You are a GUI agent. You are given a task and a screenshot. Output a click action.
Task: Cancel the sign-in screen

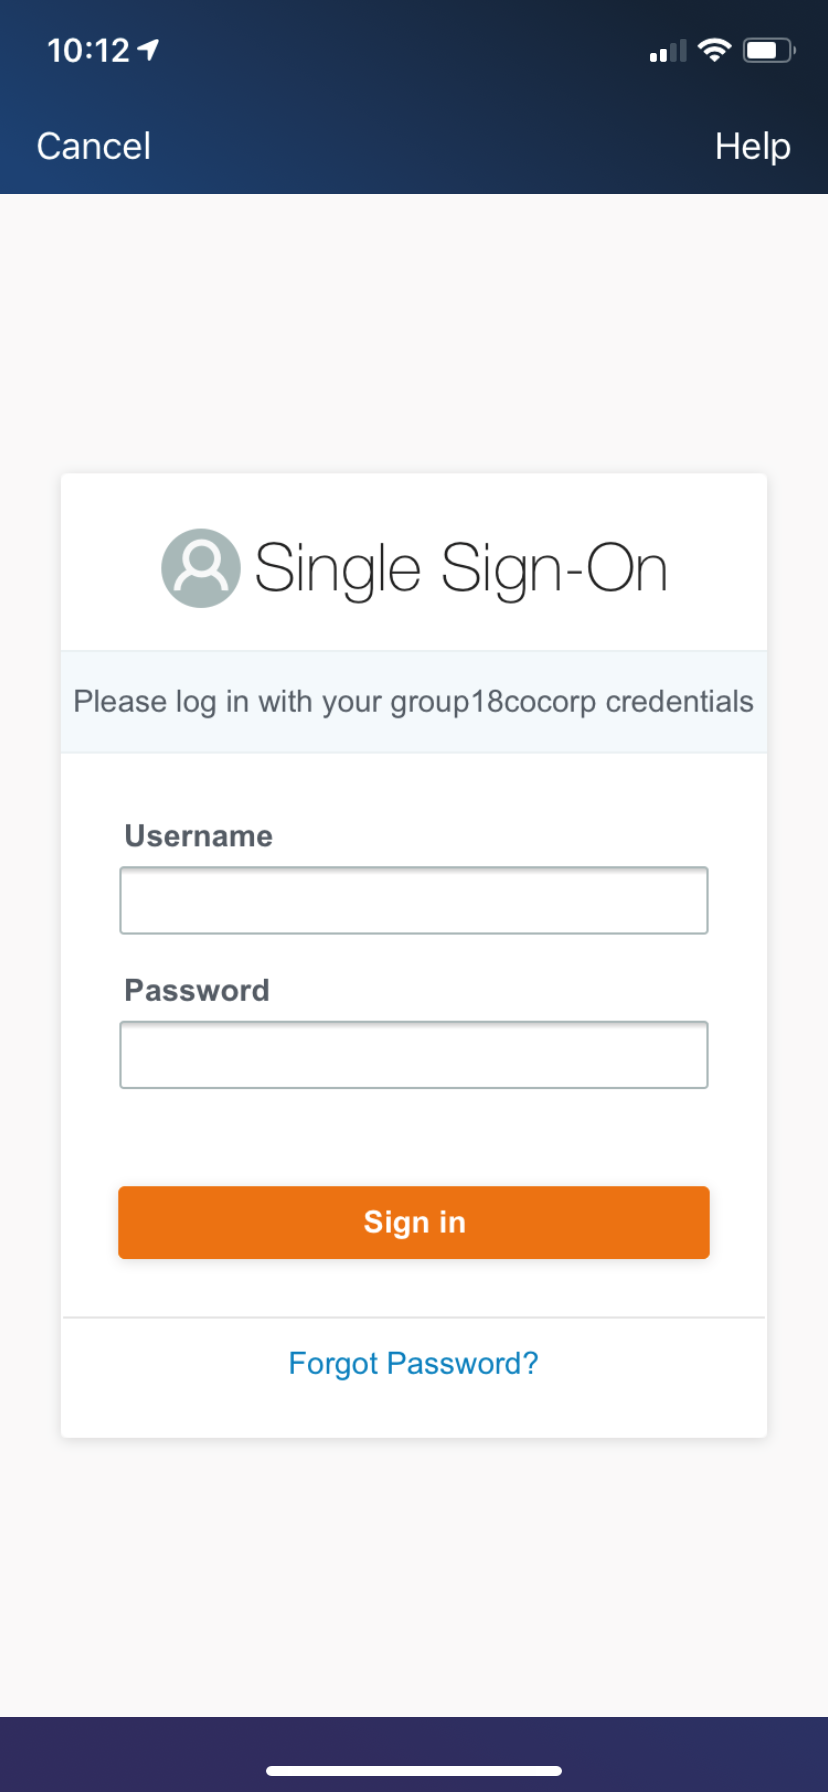click(x=94, y=146)
